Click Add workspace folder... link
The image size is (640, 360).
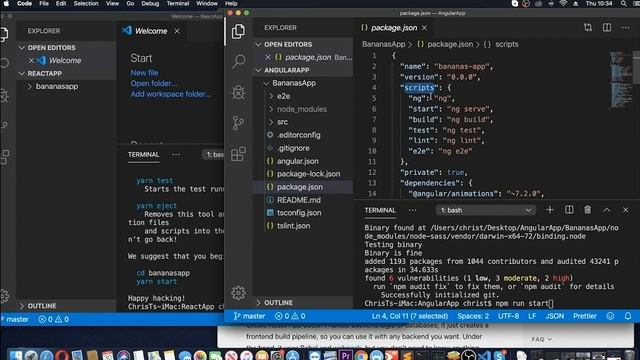pos(171,94)
